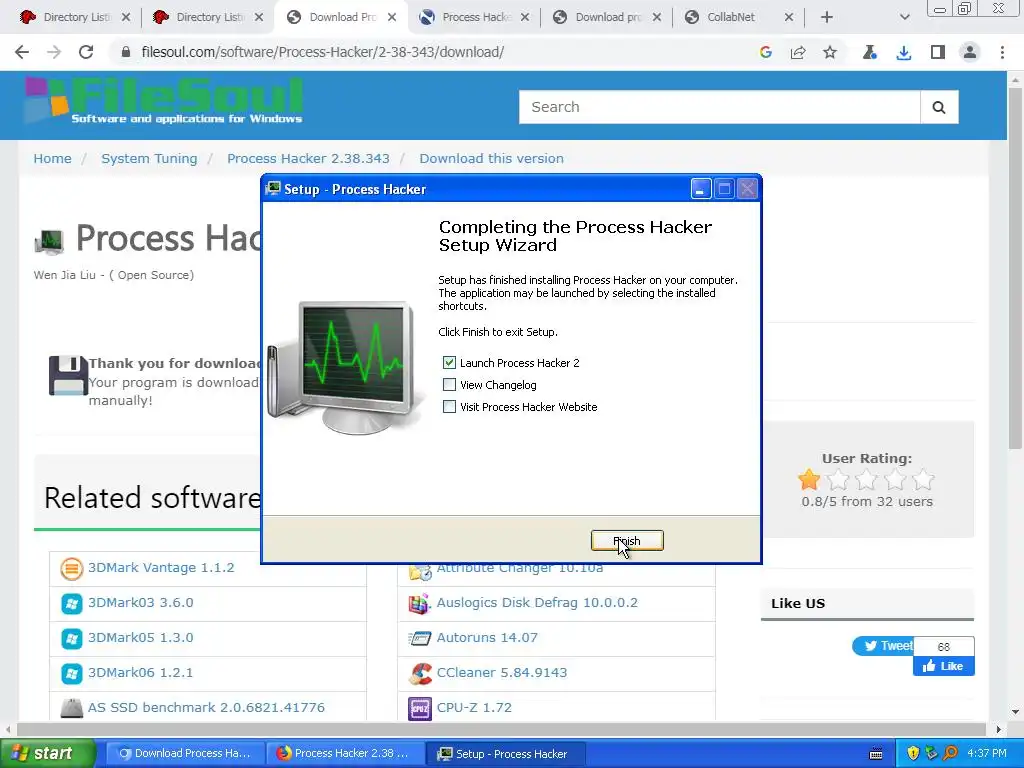Open 3DMark Vantage 1.1.2 link
The width and height of the screenshot is (1024, 768).
coord(161,568)
